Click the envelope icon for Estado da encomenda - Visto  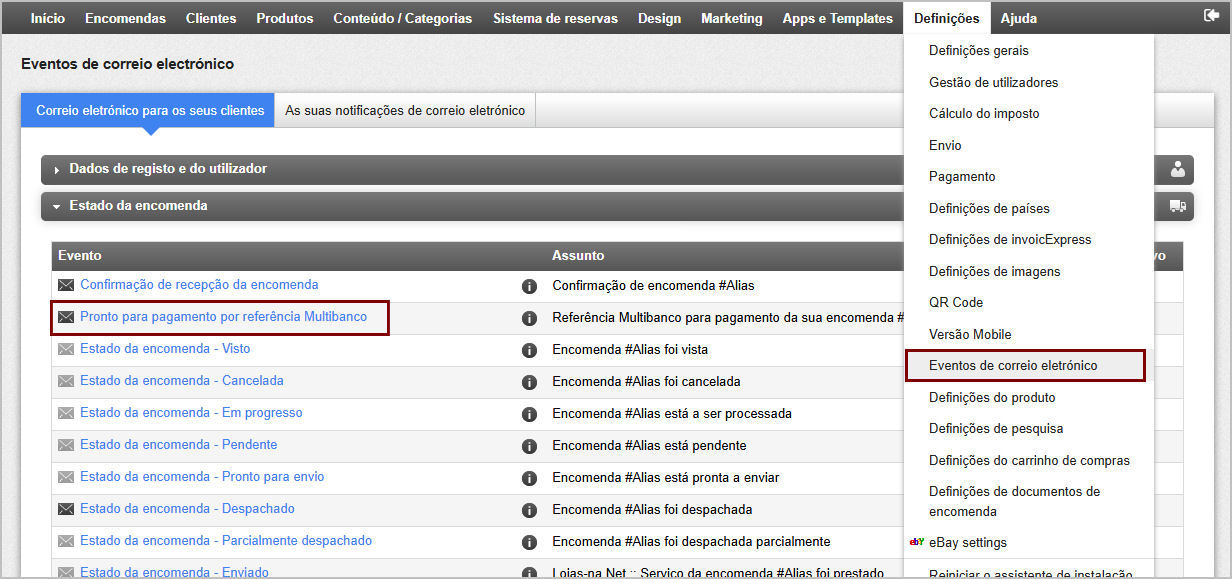pyautogui.click(x=66, y=349)
